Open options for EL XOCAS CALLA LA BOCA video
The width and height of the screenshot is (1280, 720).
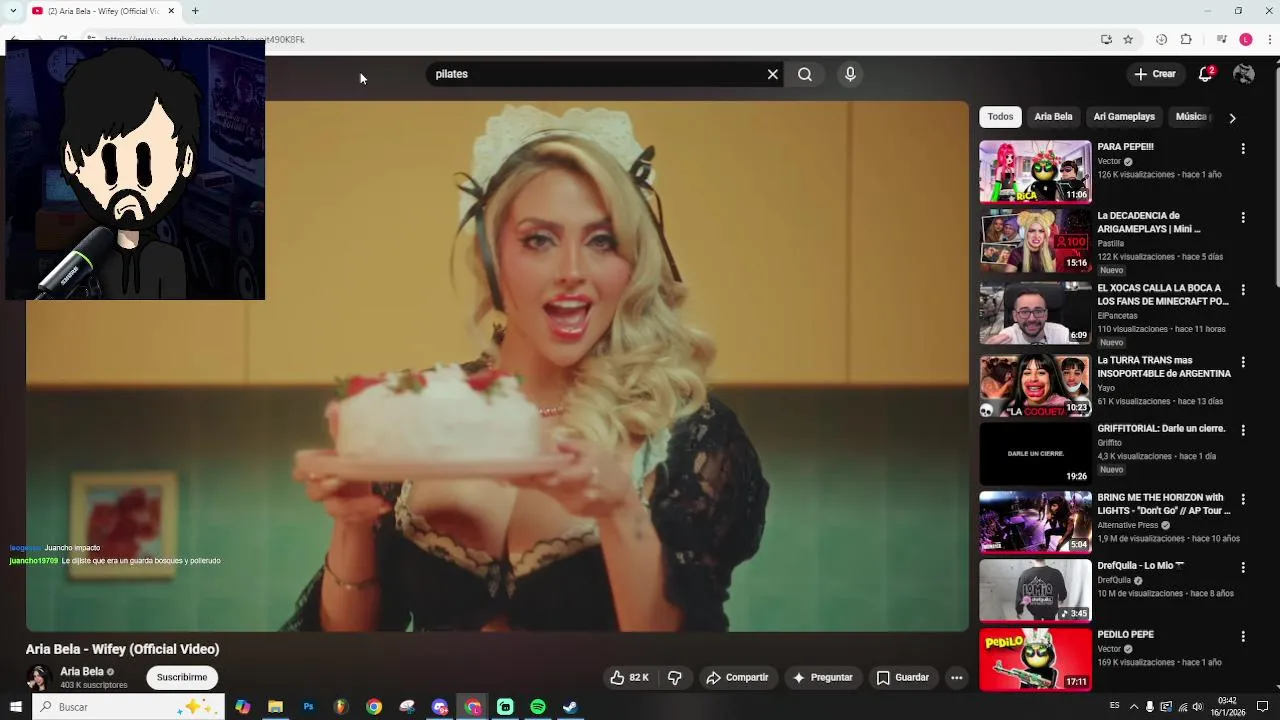1243,290
